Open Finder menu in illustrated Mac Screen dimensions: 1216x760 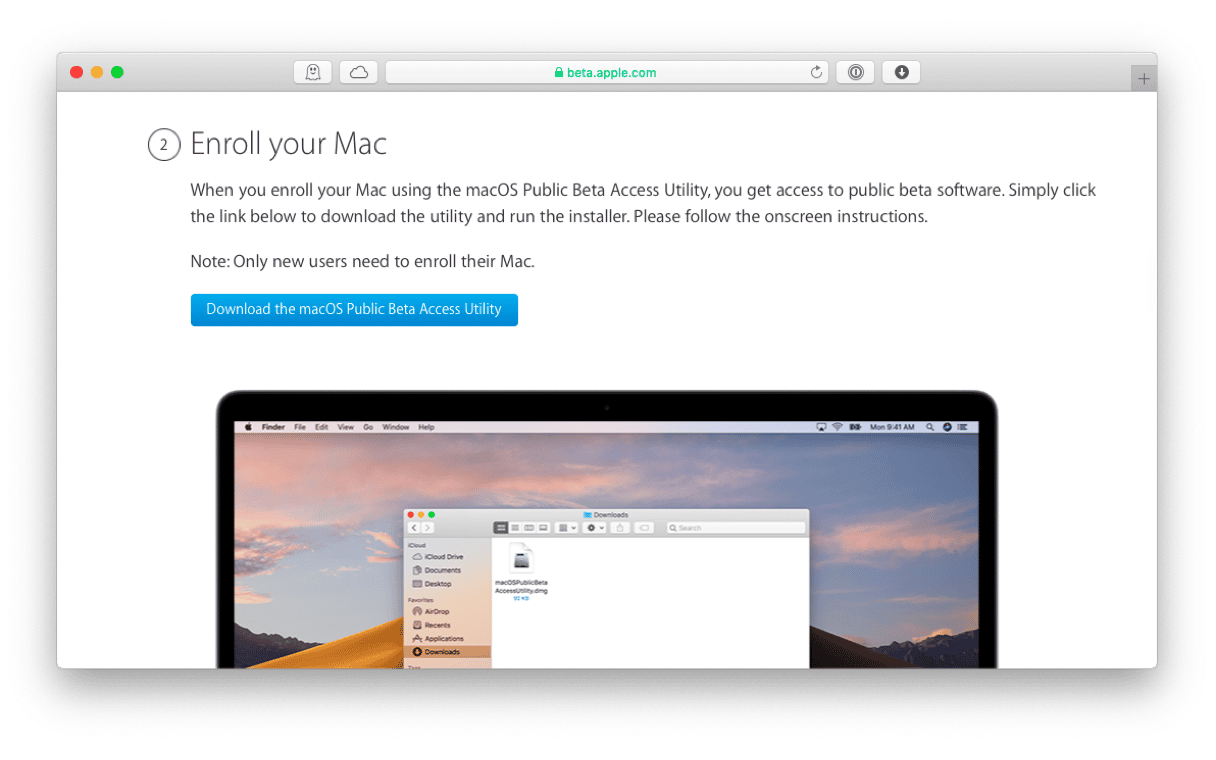[273, 427]
